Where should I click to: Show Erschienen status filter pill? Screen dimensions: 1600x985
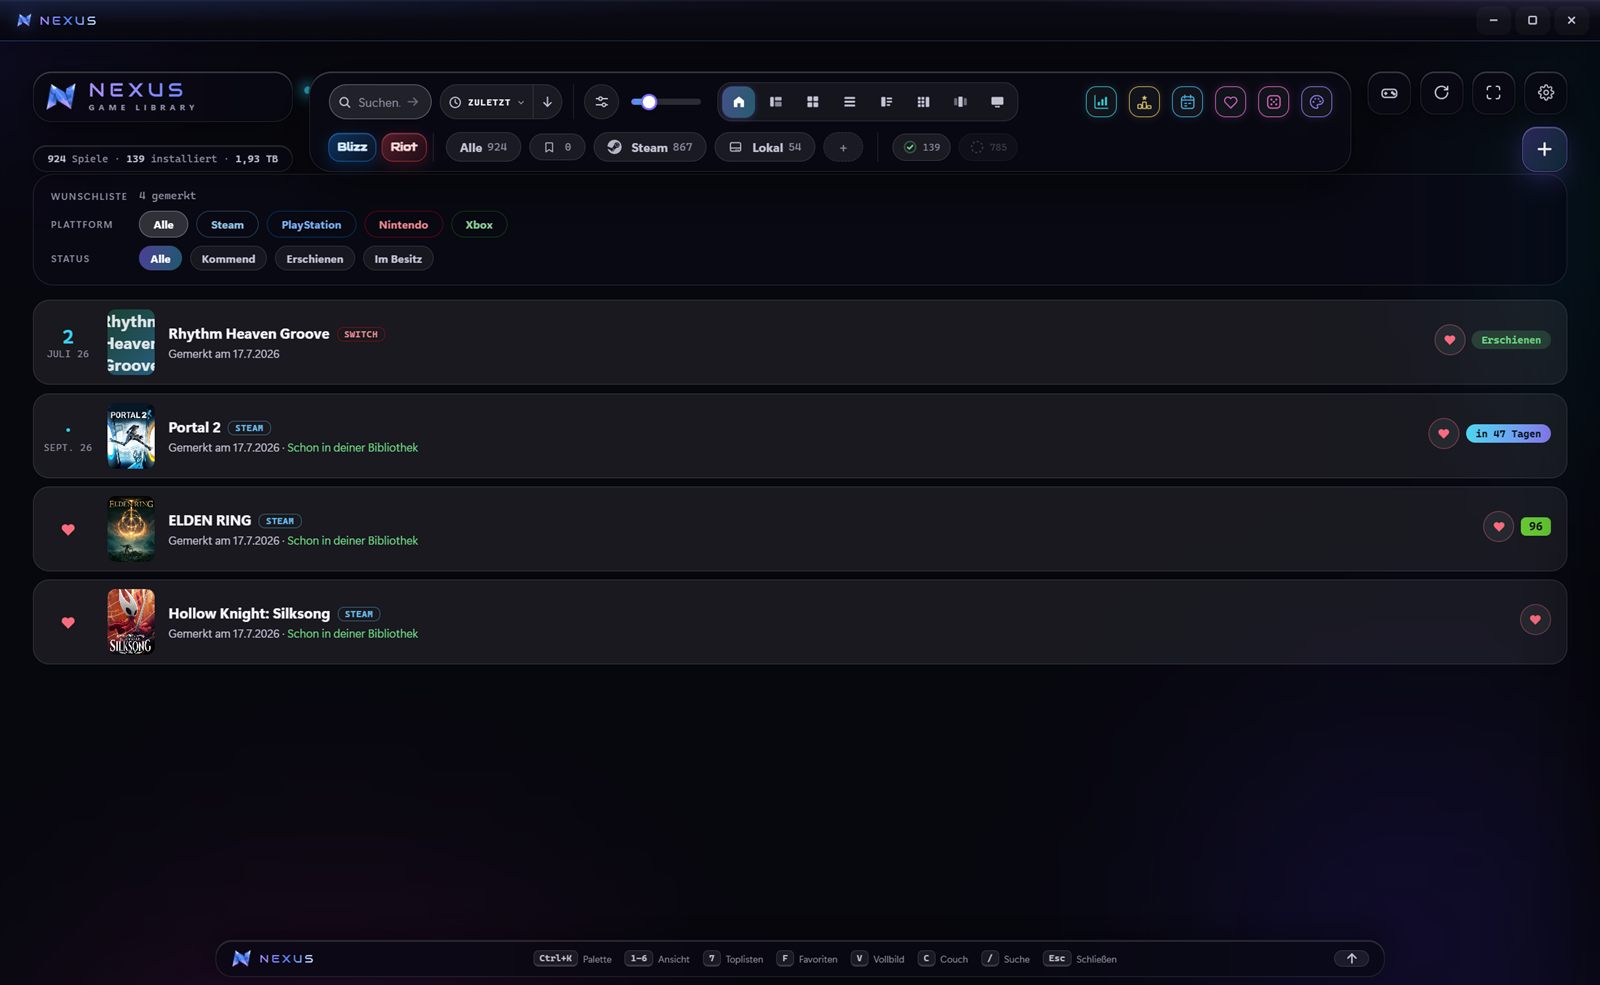[x=315, y=259]
